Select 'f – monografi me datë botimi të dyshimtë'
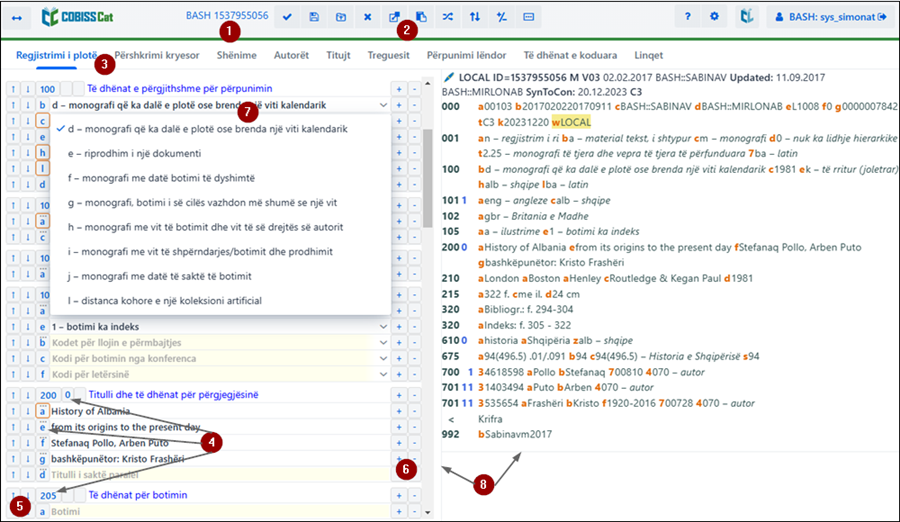This screenshot has height=522, width=900. click(220, 179)
